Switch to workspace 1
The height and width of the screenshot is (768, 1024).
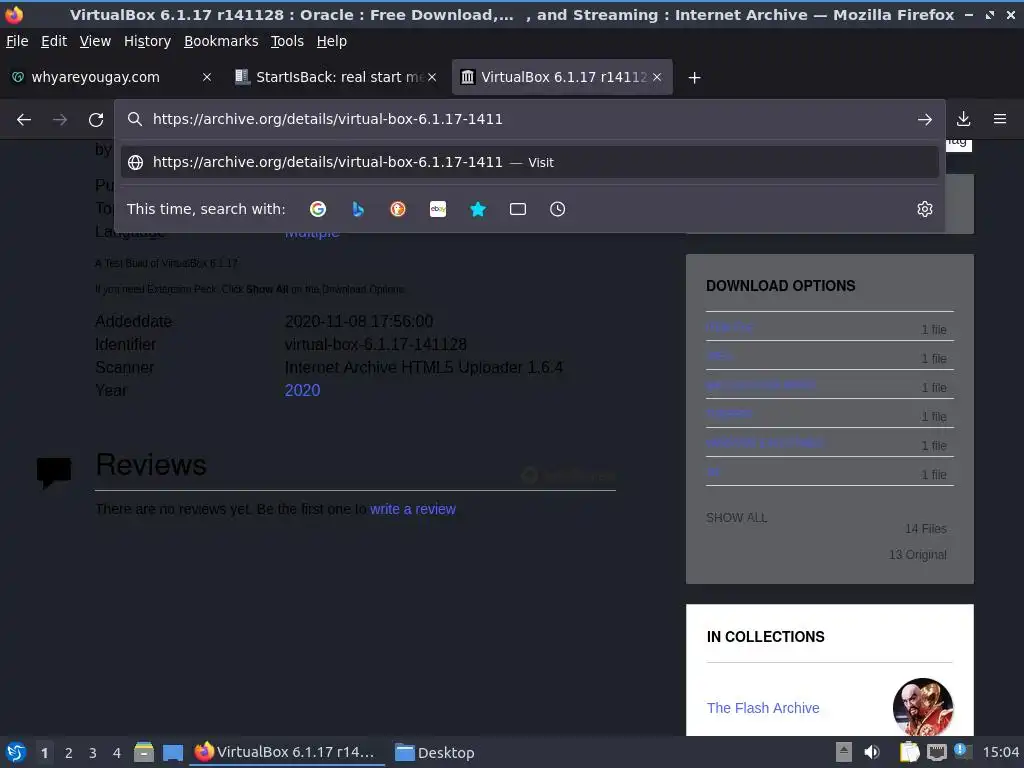[44, 752]
